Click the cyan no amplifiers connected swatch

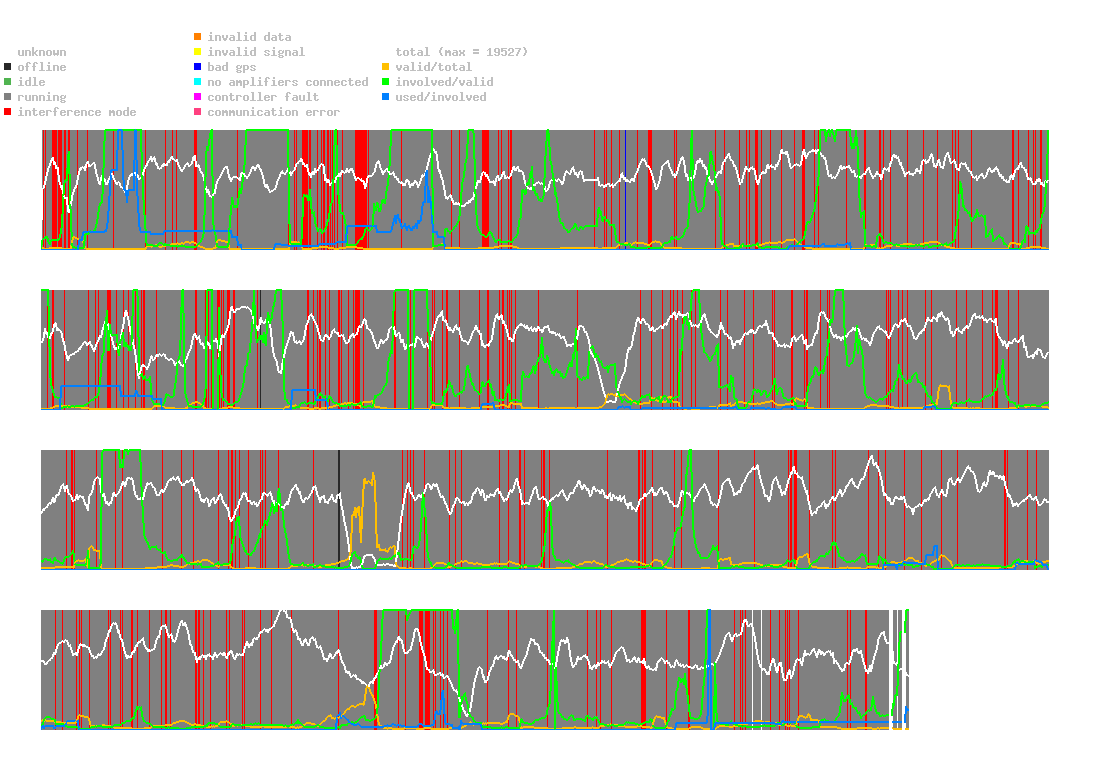pyautogui.click(x=198, y=82)
